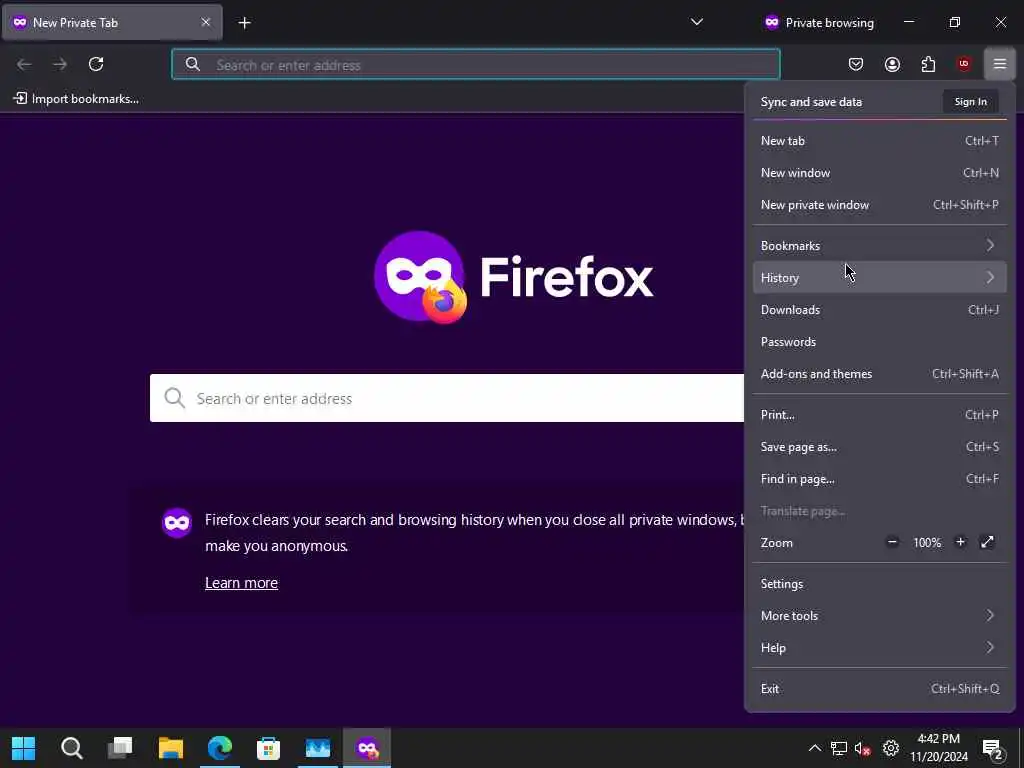Focus the URL address bar

point(475,65)
